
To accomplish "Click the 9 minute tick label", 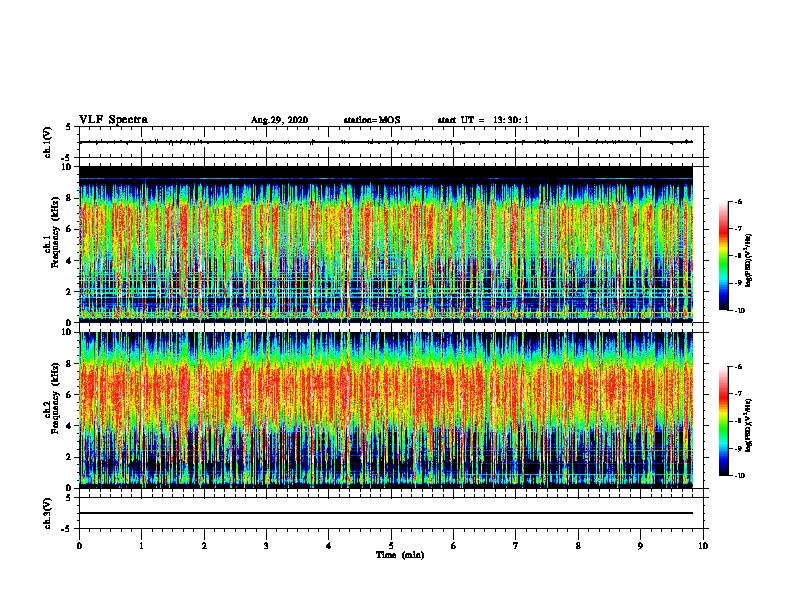I will pos(640,546).
